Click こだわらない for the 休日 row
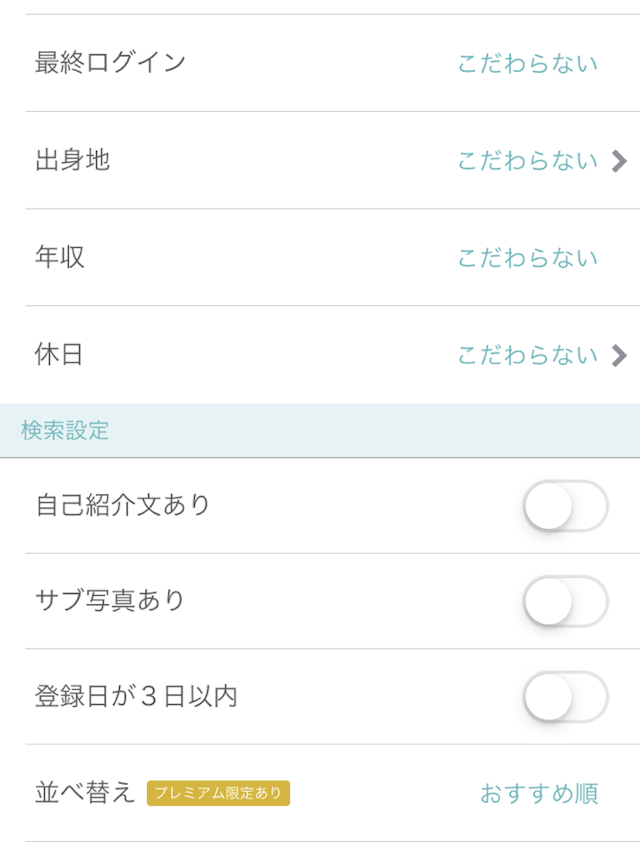Image resolution: width=640 pixels, height=858 pixels. click(x=525, y=354)
